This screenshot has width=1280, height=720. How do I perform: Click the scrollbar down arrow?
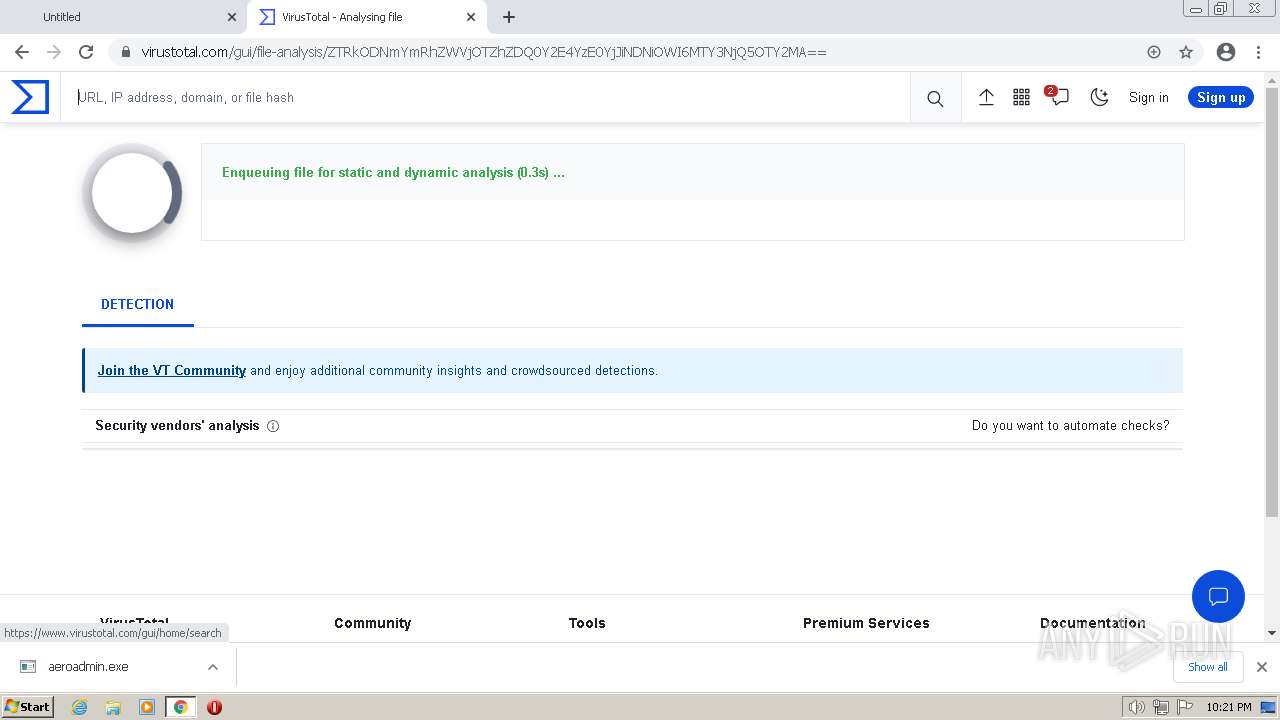pyautogui.click(x=1272, y=632)
